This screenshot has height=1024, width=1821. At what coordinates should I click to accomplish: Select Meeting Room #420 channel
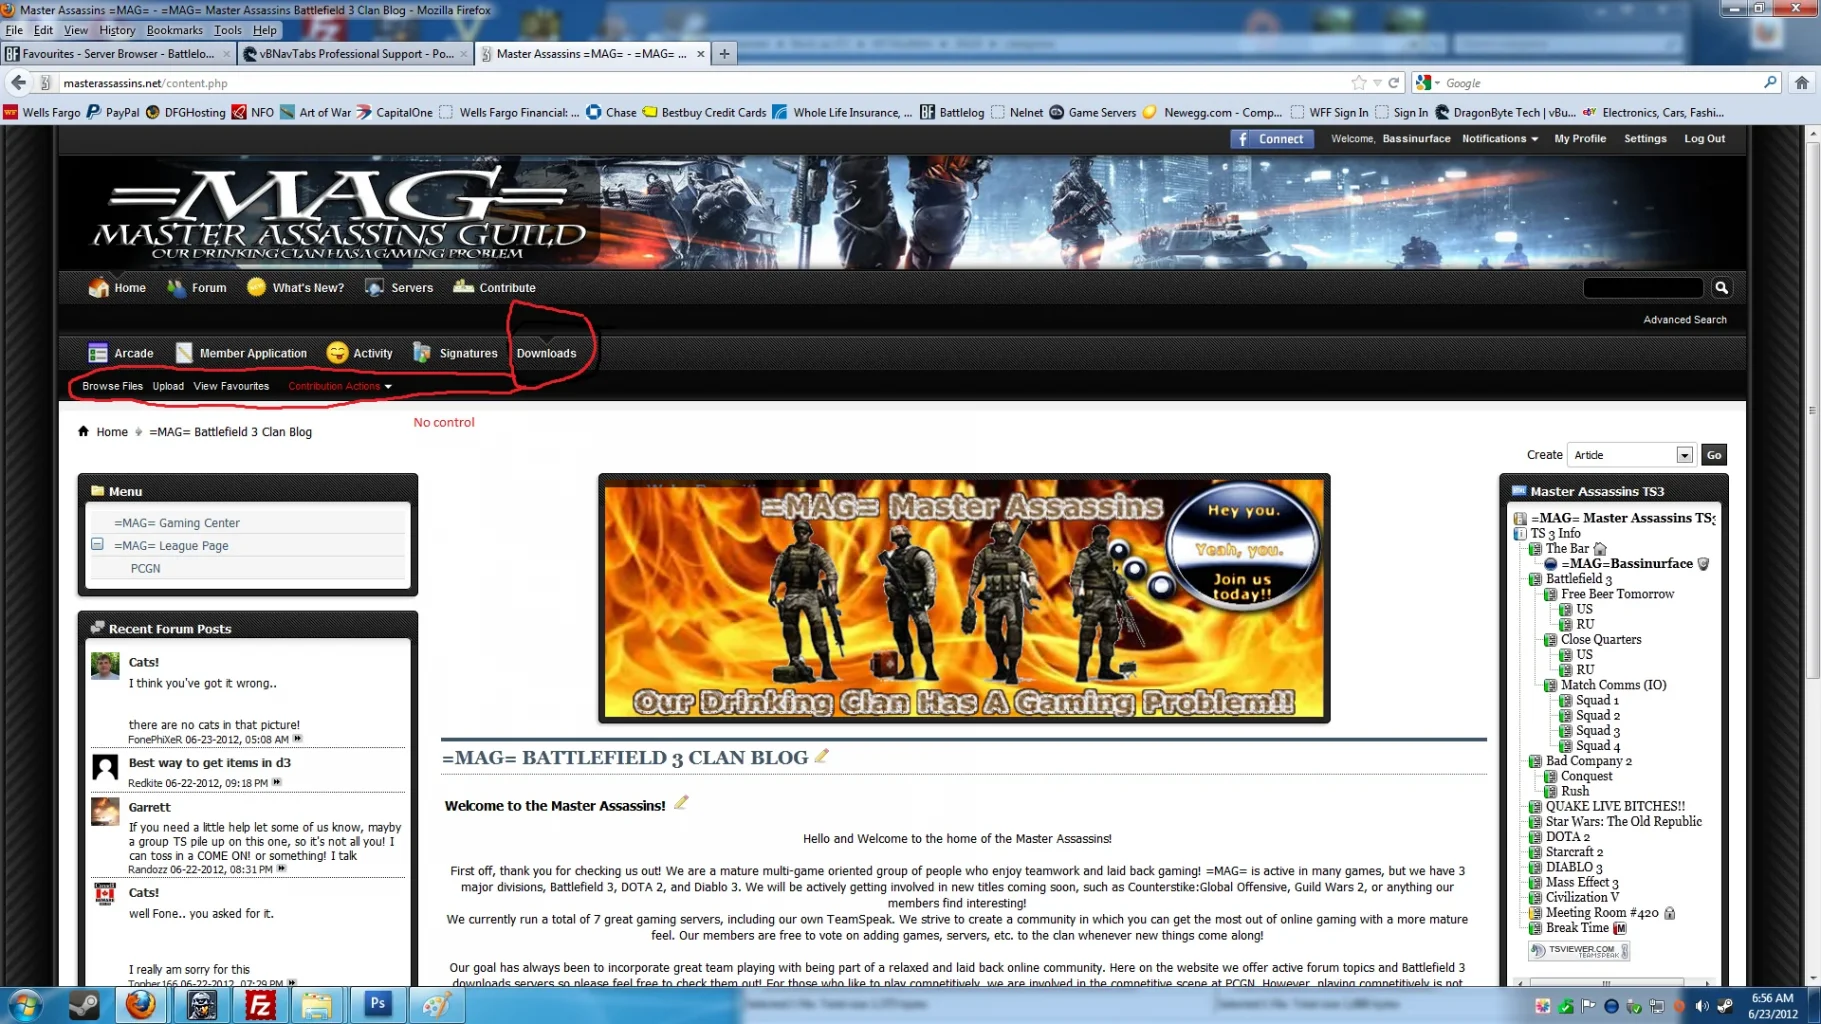tap(1602, 912)
